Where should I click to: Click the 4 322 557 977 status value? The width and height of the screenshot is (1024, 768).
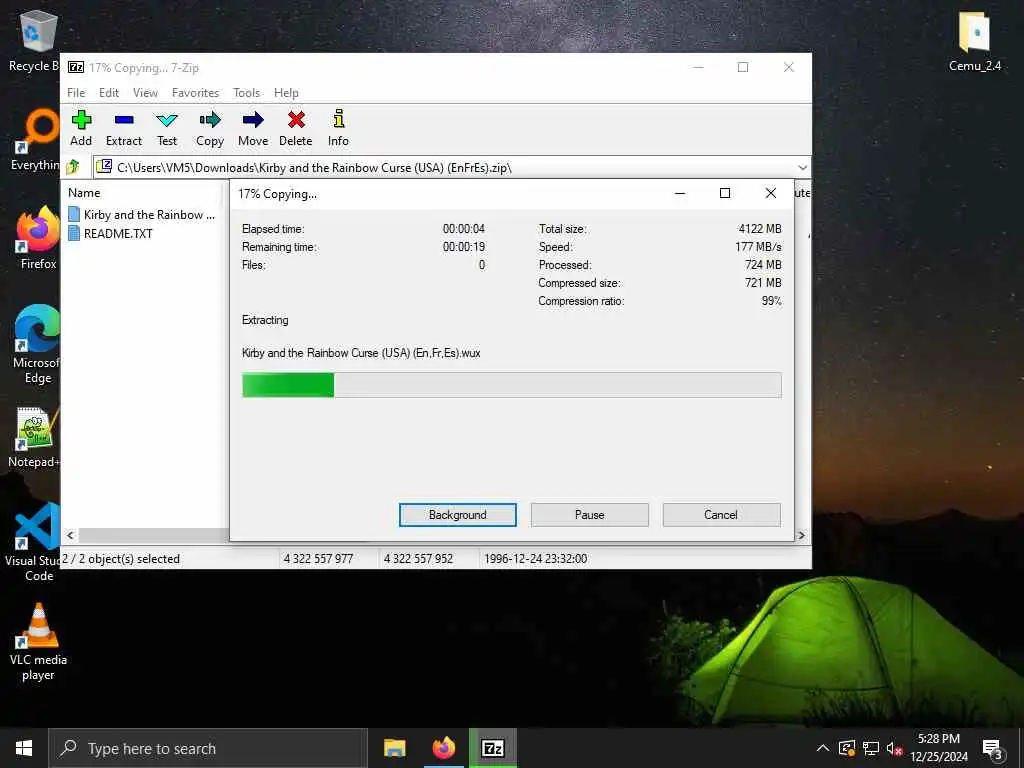(x=318, y=558)
